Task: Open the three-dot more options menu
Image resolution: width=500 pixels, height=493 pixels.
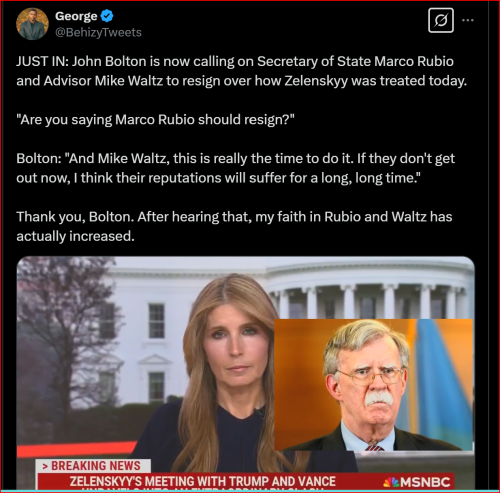Action: [x=468, y=20]
